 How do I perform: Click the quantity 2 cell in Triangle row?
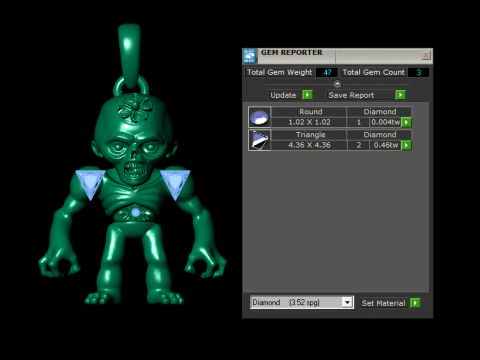359,145
